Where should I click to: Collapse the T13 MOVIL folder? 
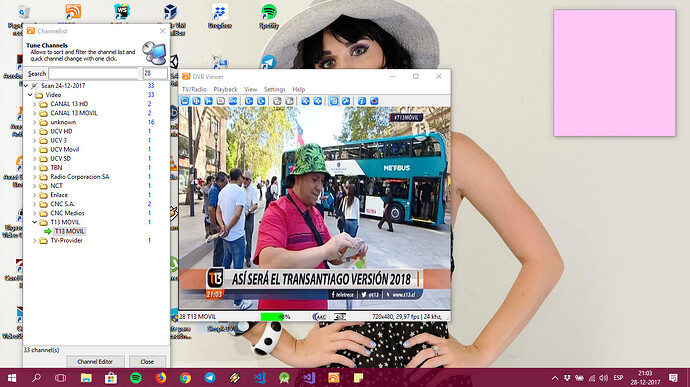[35, 222]
